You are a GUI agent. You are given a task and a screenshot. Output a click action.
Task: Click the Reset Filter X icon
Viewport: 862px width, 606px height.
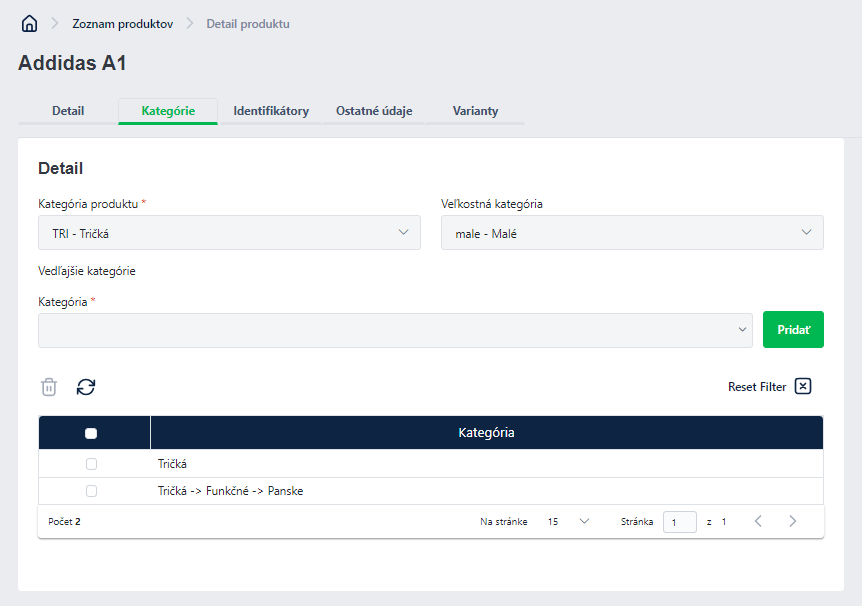[x=803, y=386]
